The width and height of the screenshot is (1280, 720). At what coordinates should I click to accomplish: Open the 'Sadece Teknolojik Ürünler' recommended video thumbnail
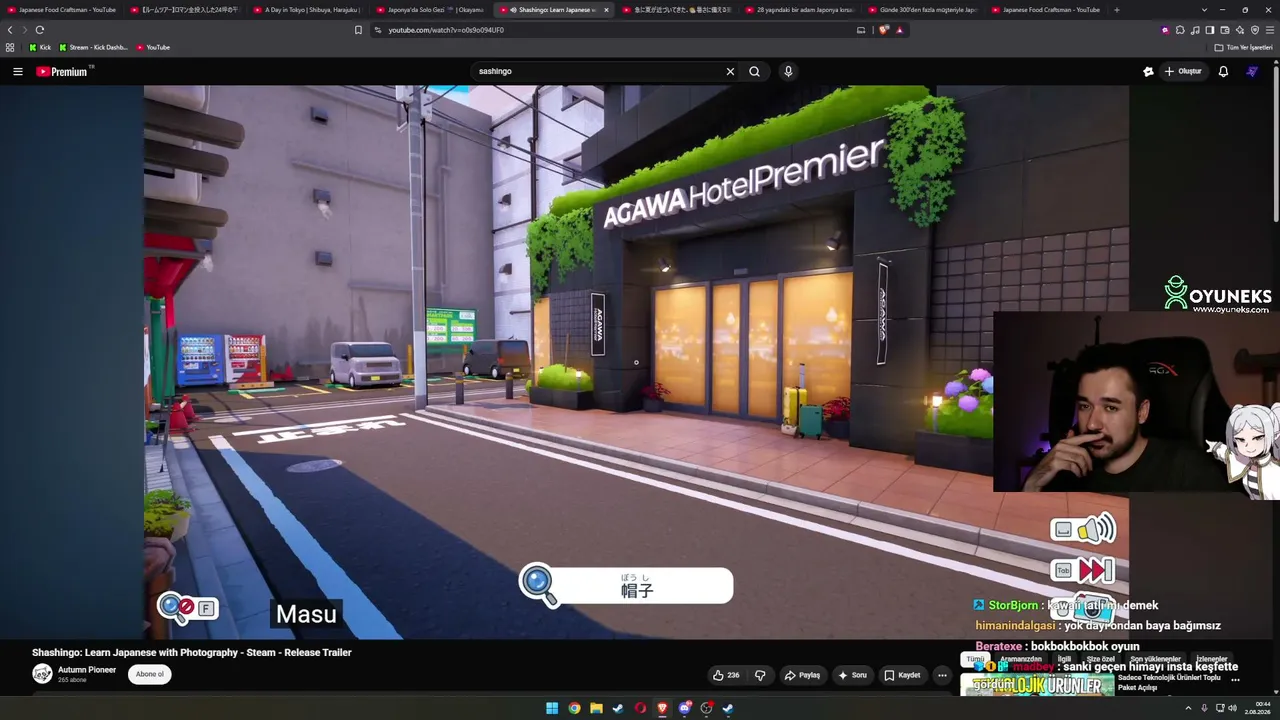1036,685
